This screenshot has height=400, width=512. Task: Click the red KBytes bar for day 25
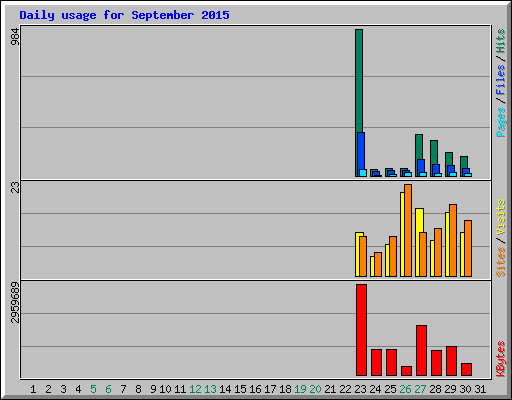pyautogui.click(x=391, y=363)
